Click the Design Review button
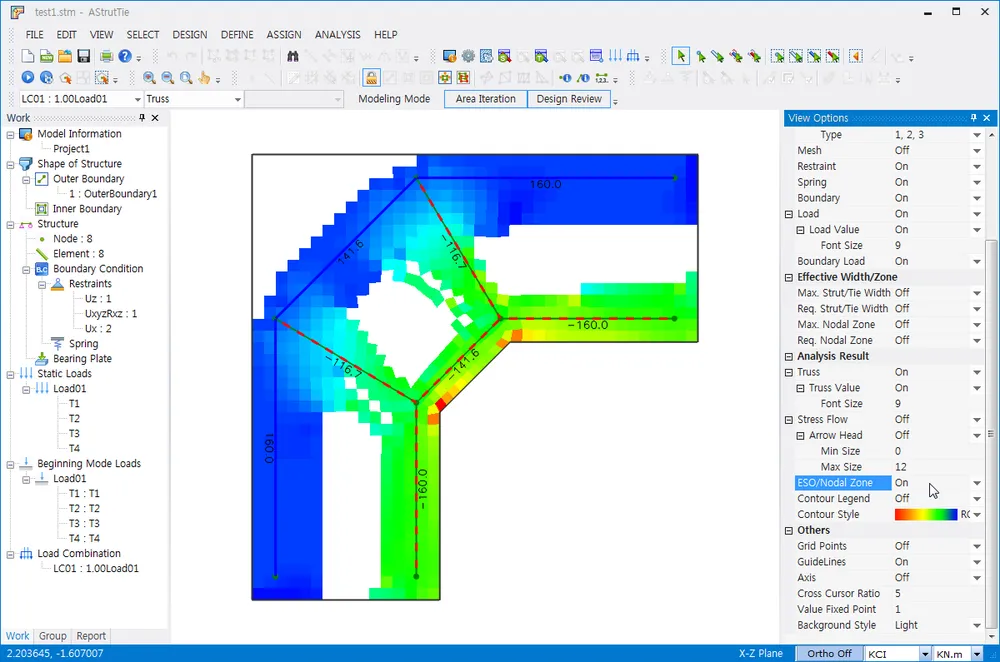The height and width of the screenshot is (662, 1000). click(x=569, y=99)
